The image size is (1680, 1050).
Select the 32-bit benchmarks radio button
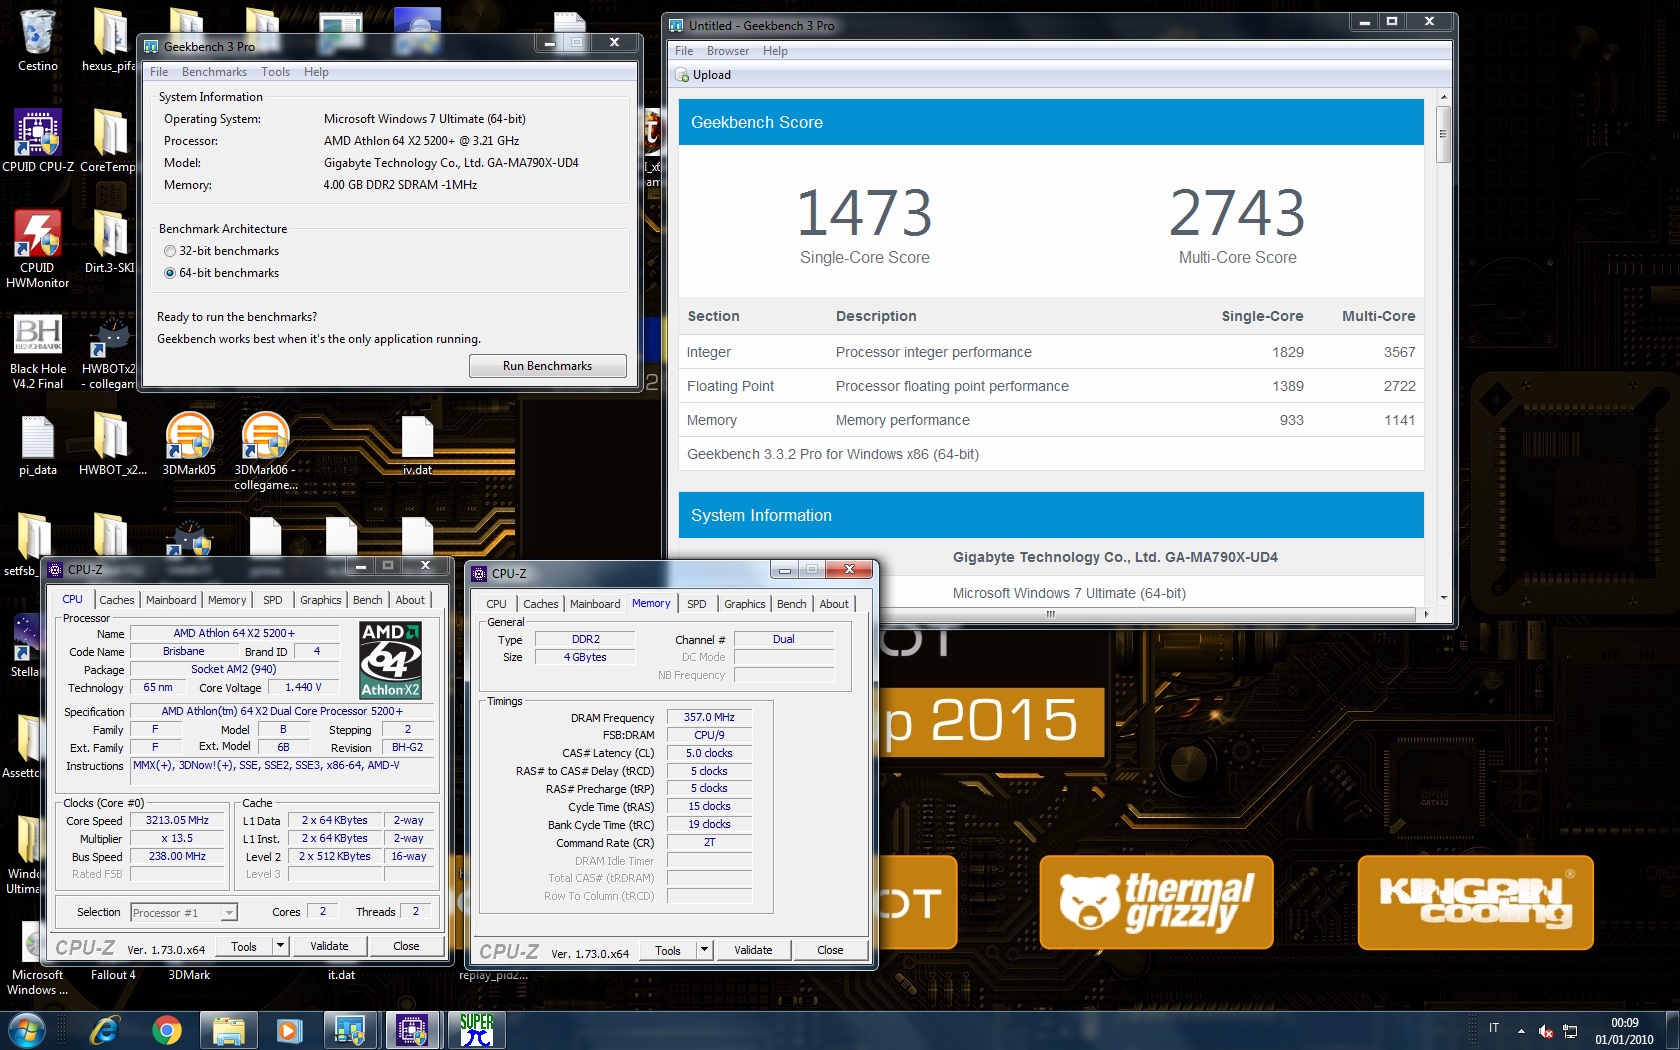tap(170, 251)
